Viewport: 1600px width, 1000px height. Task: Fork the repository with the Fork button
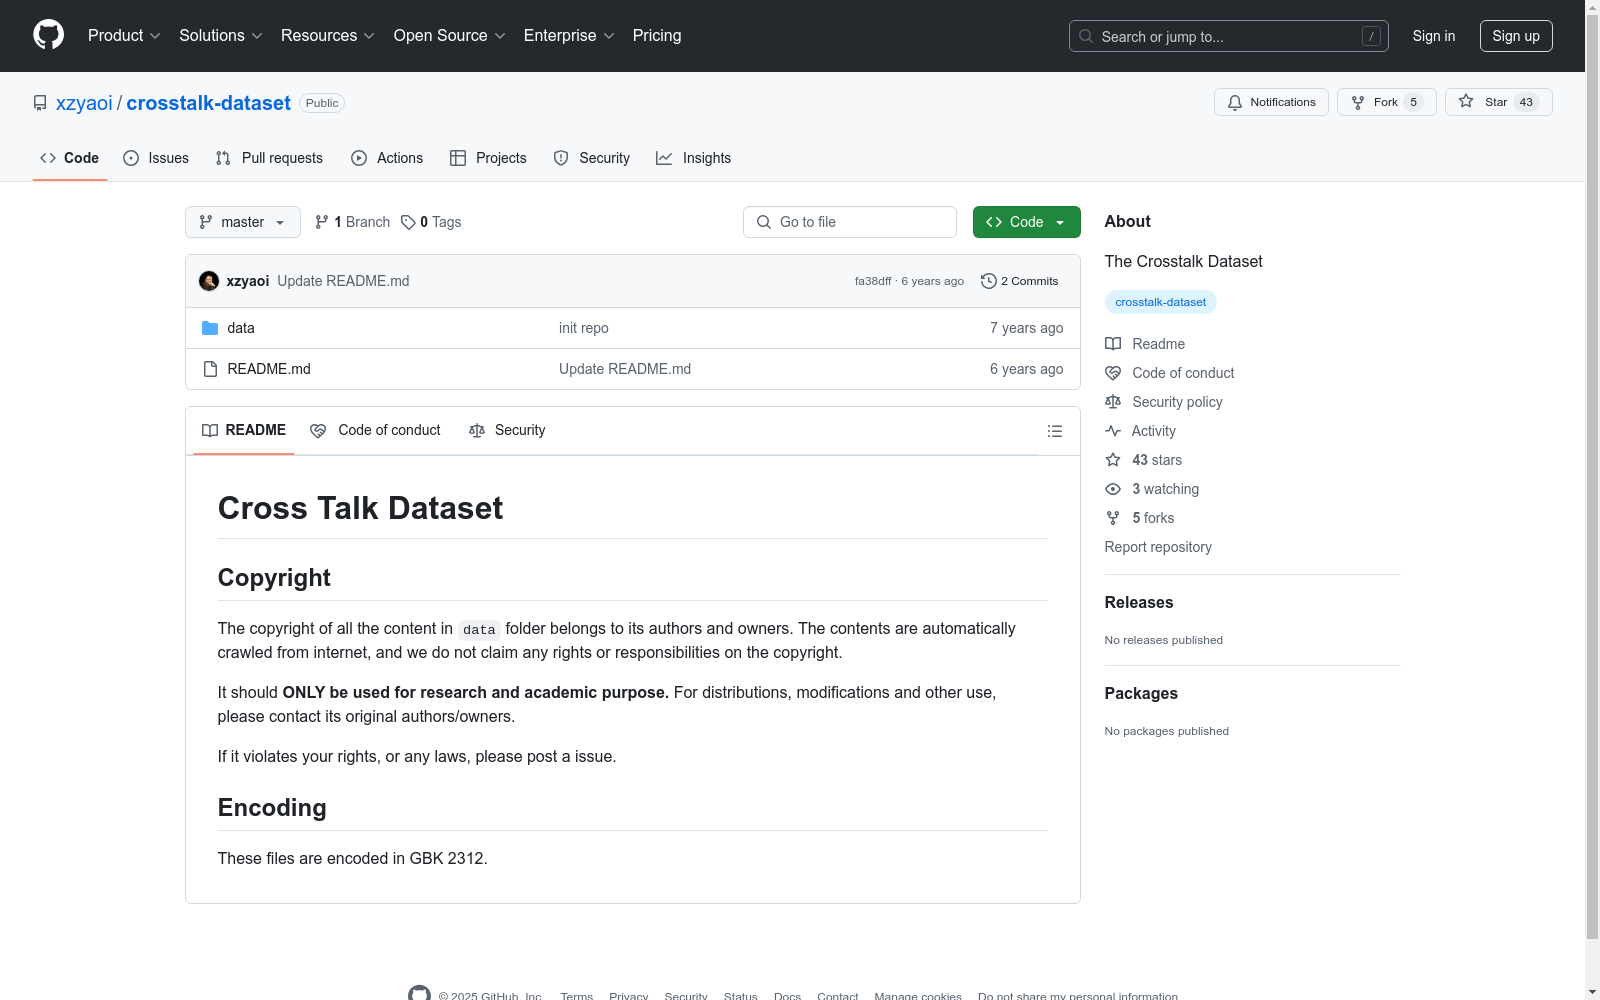1387,102
